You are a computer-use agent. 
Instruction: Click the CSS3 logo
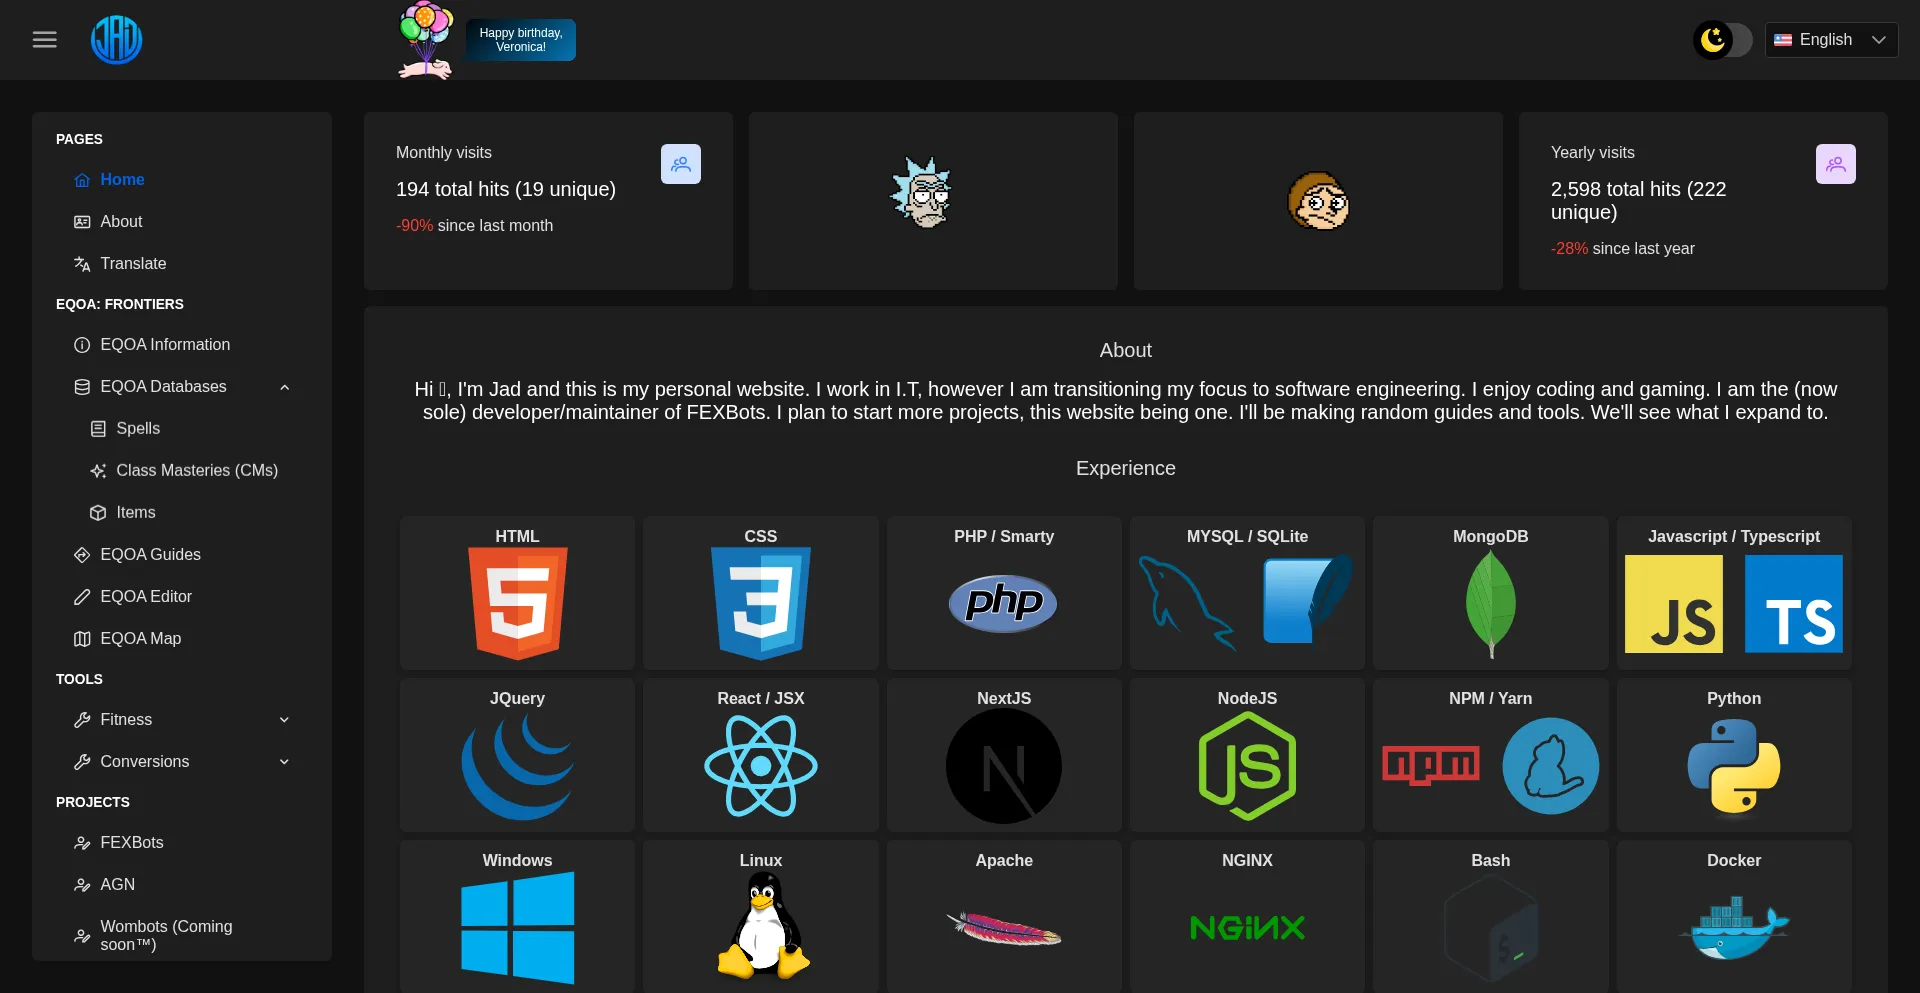(x=761, y=603)
